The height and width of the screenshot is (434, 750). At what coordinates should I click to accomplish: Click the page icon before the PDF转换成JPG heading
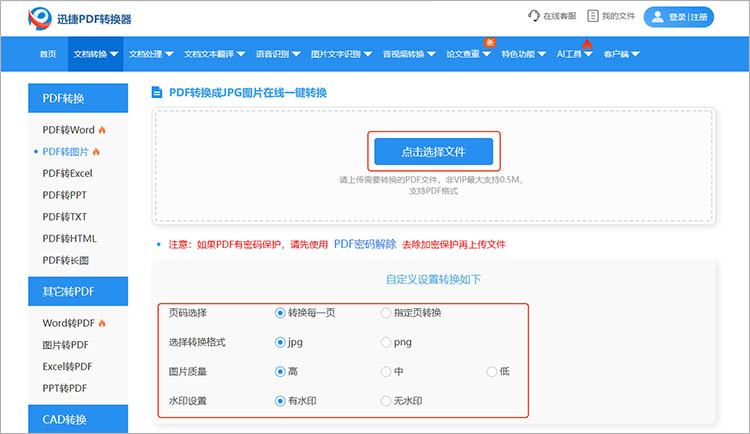point(156,92)
